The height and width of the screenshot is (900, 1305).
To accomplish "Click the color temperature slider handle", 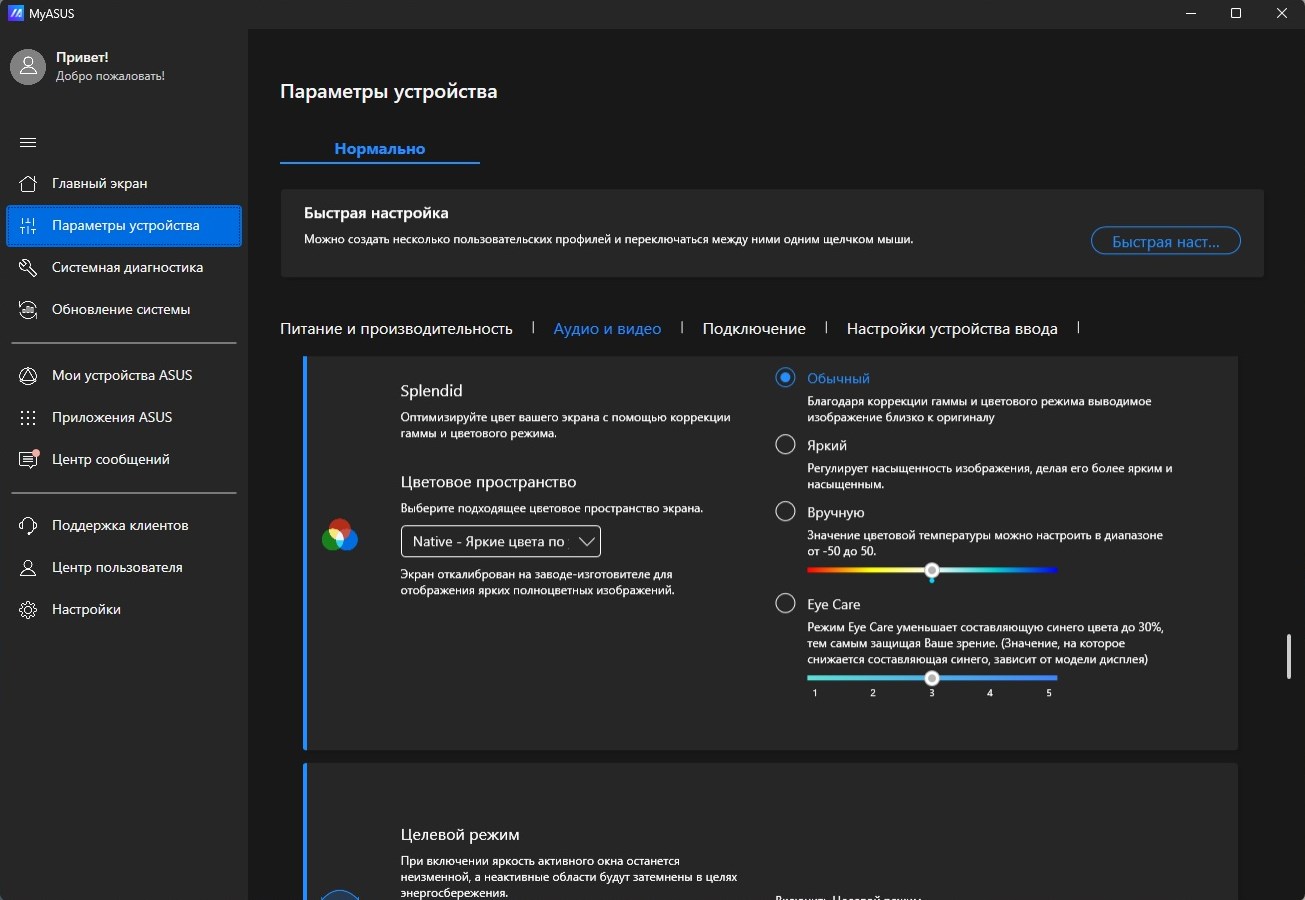I will click(932, 570).
